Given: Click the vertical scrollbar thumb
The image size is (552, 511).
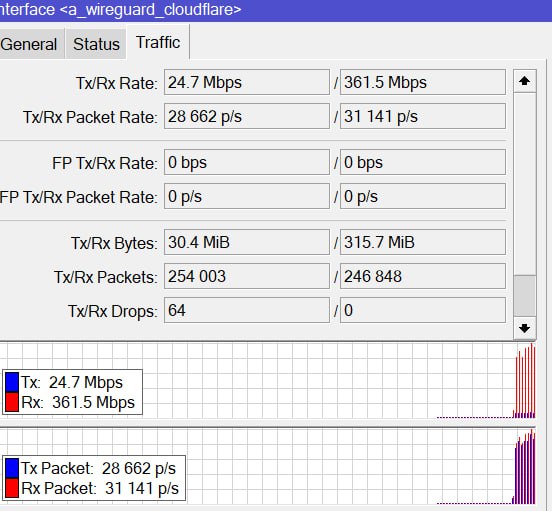Looking at the screenshot, I should coord(525,296).
